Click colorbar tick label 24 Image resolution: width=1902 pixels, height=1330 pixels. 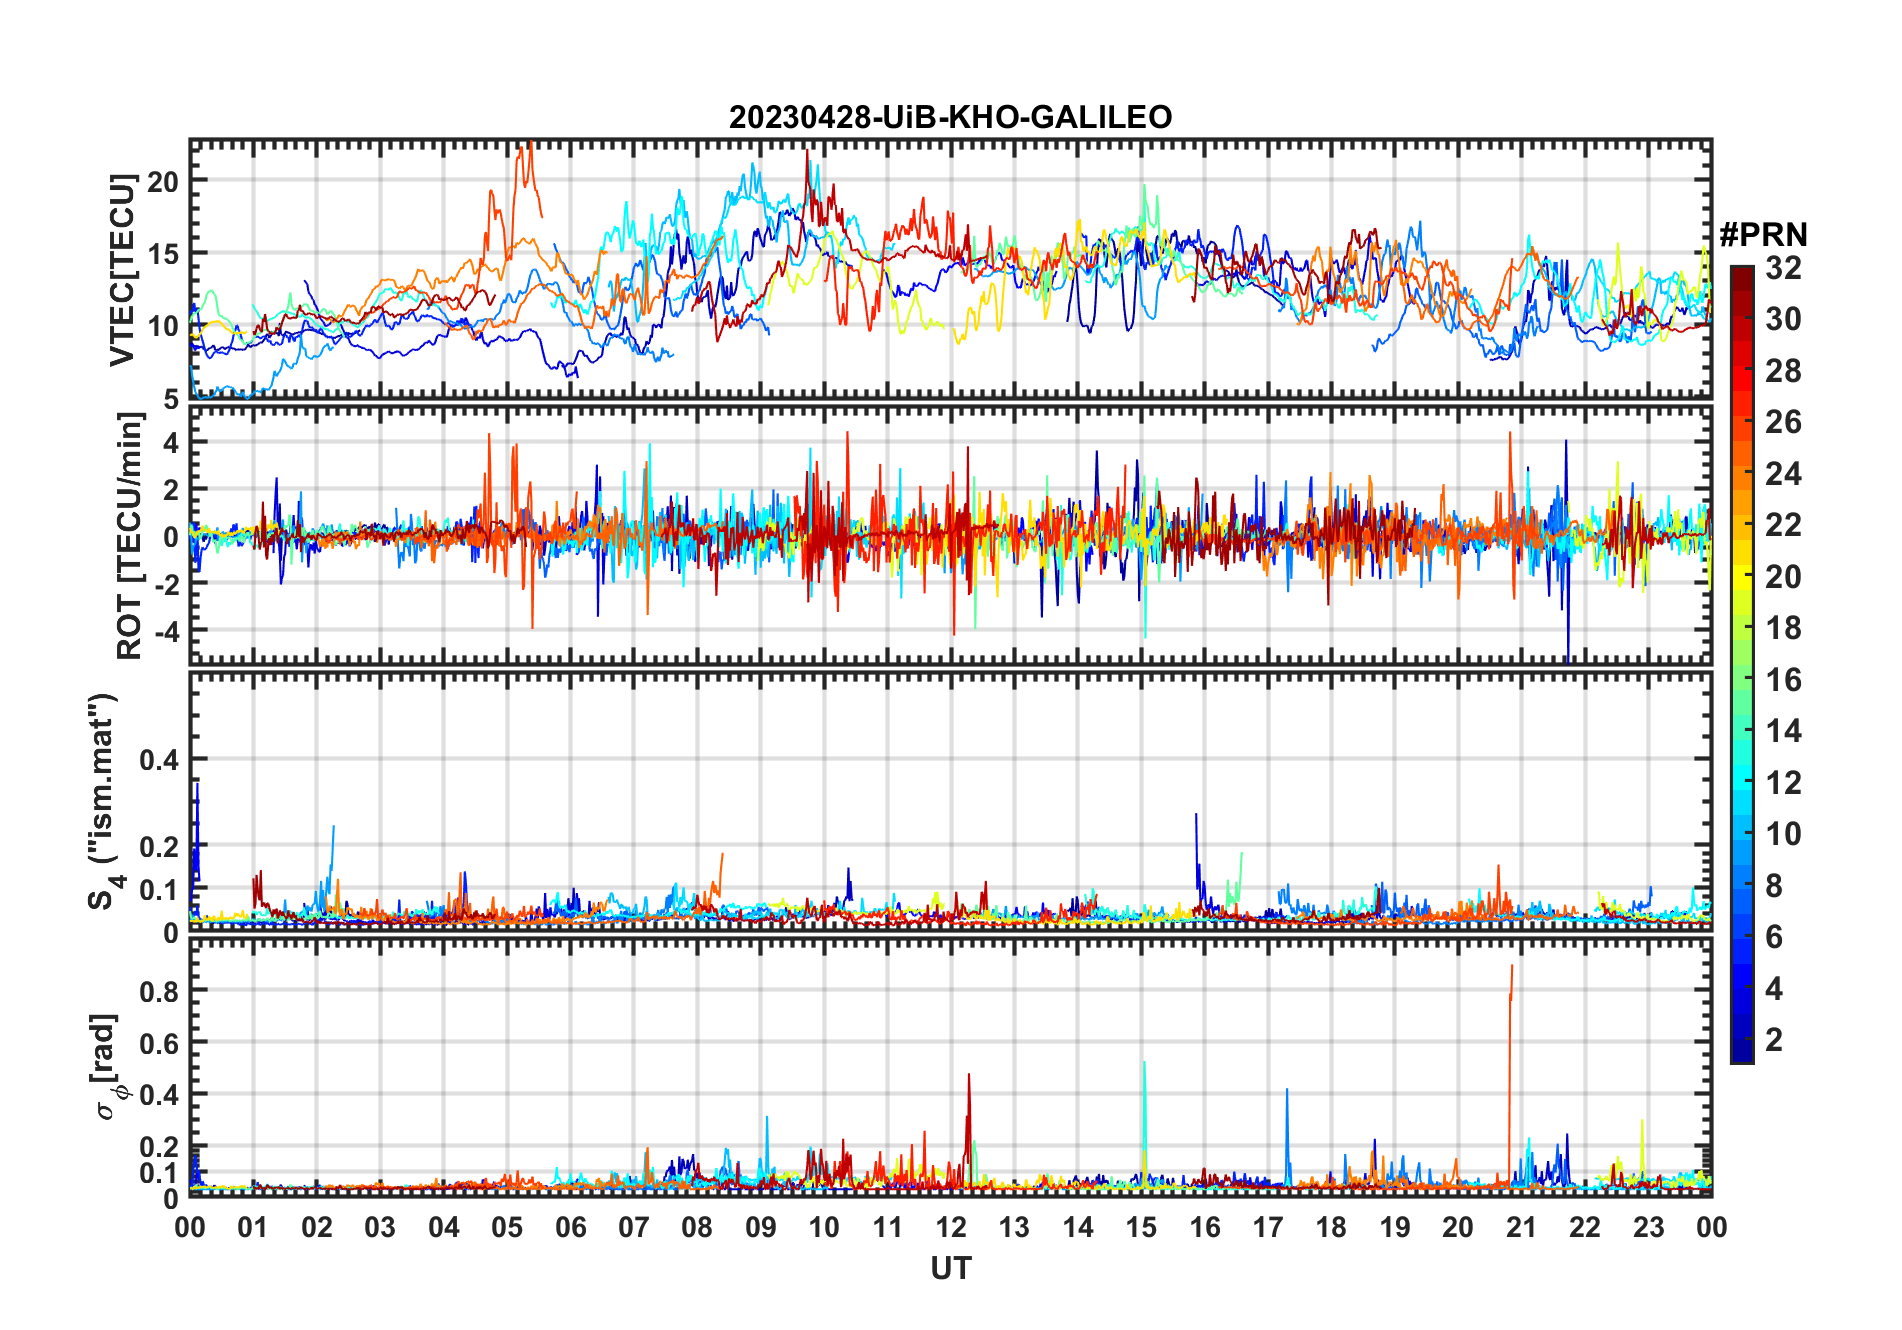[x=1783, y=473]
